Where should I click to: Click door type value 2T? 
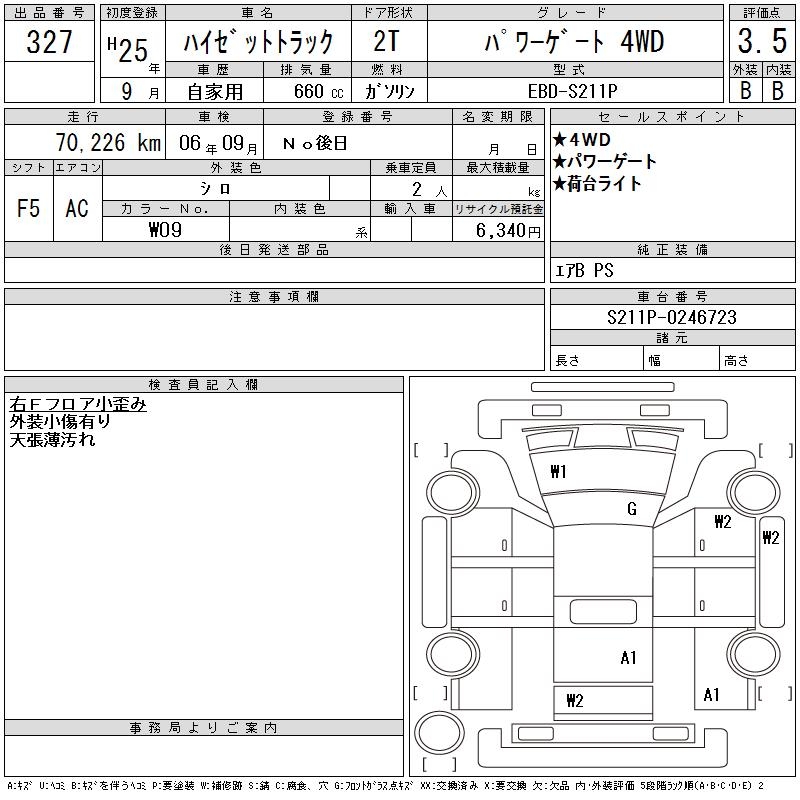tap(386, 41)
